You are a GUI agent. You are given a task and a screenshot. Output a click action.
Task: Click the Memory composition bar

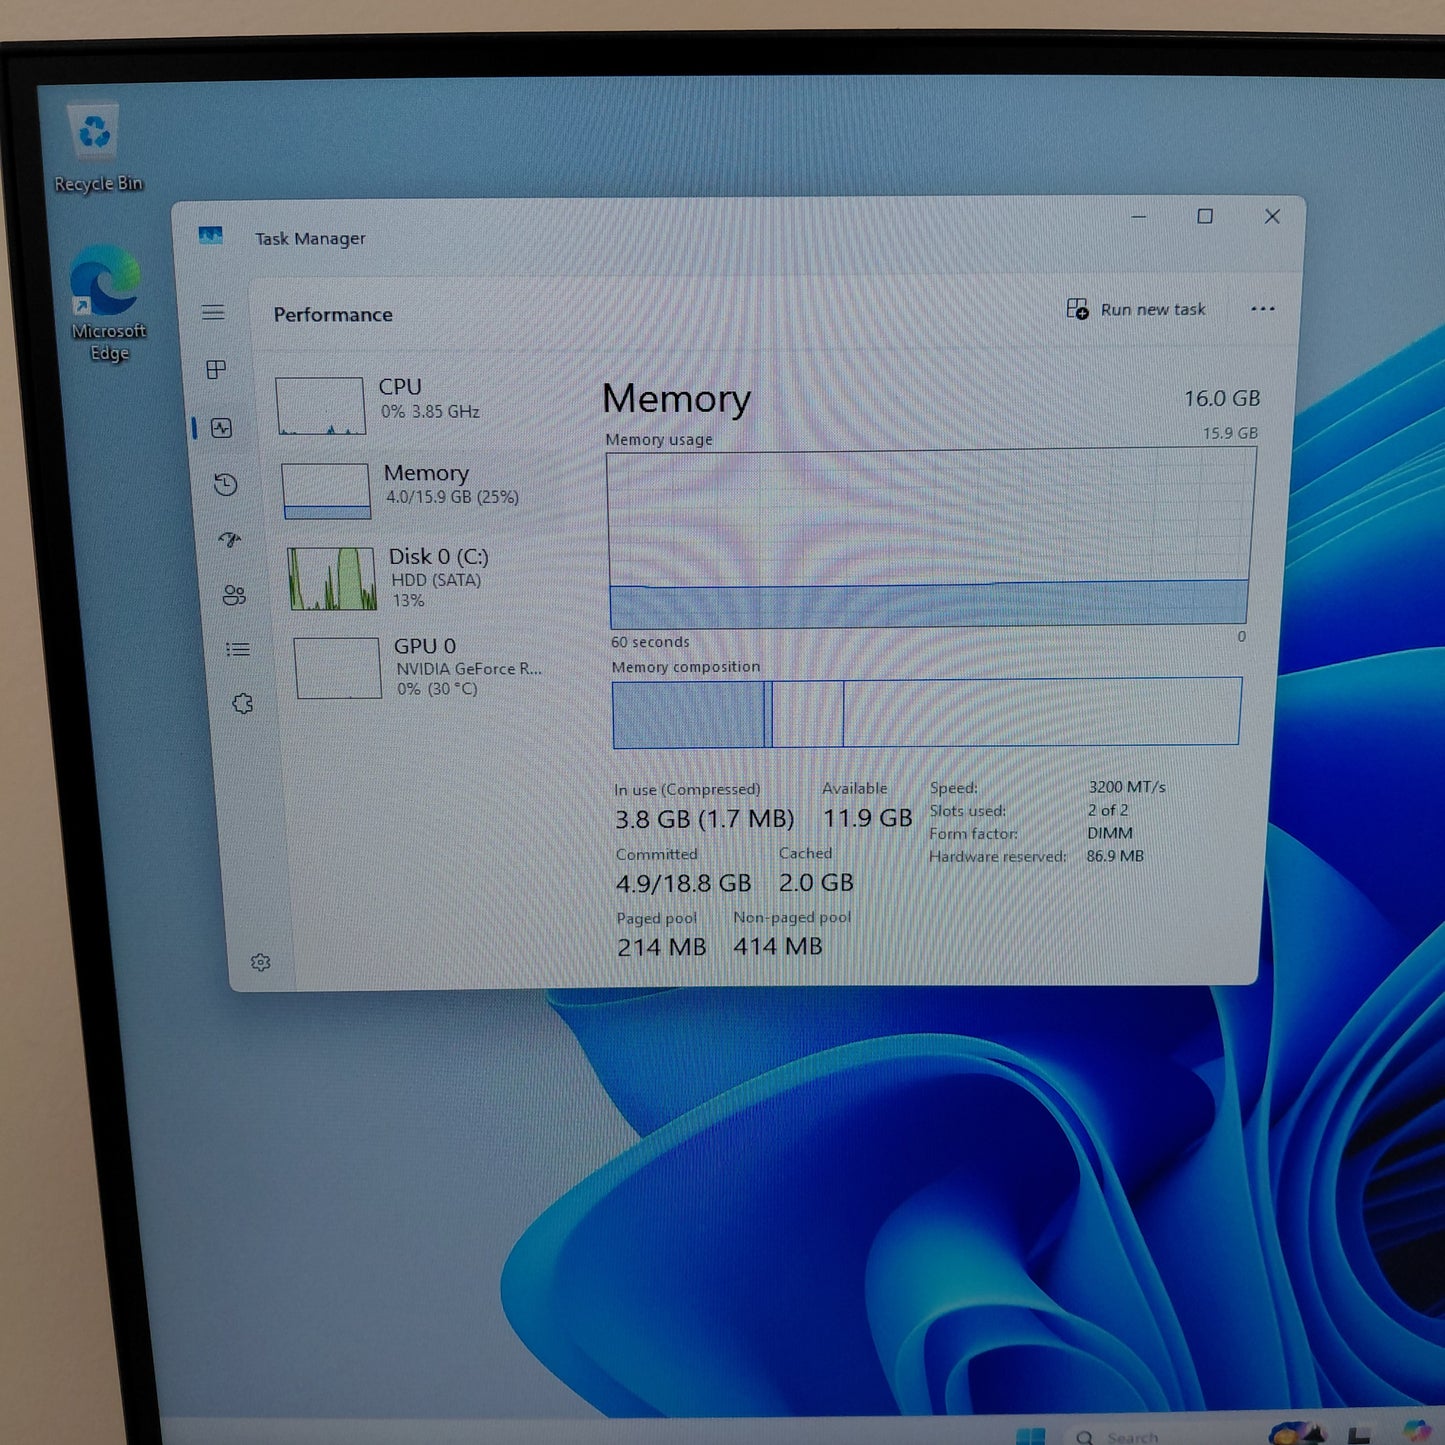coord(926,712)
